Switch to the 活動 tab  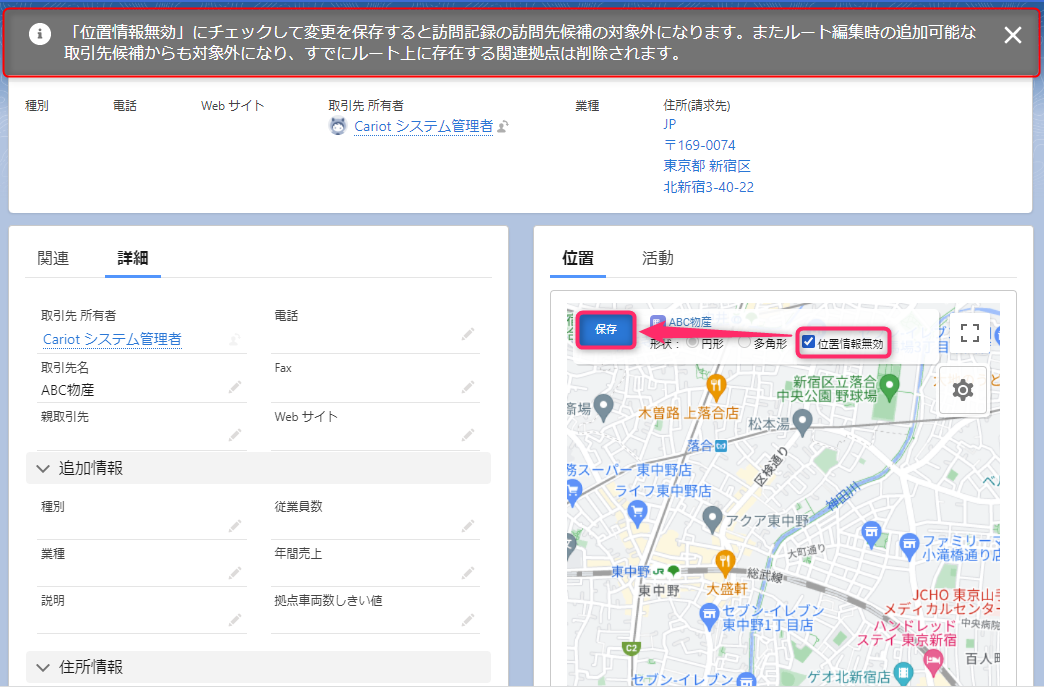coord(657,258)
